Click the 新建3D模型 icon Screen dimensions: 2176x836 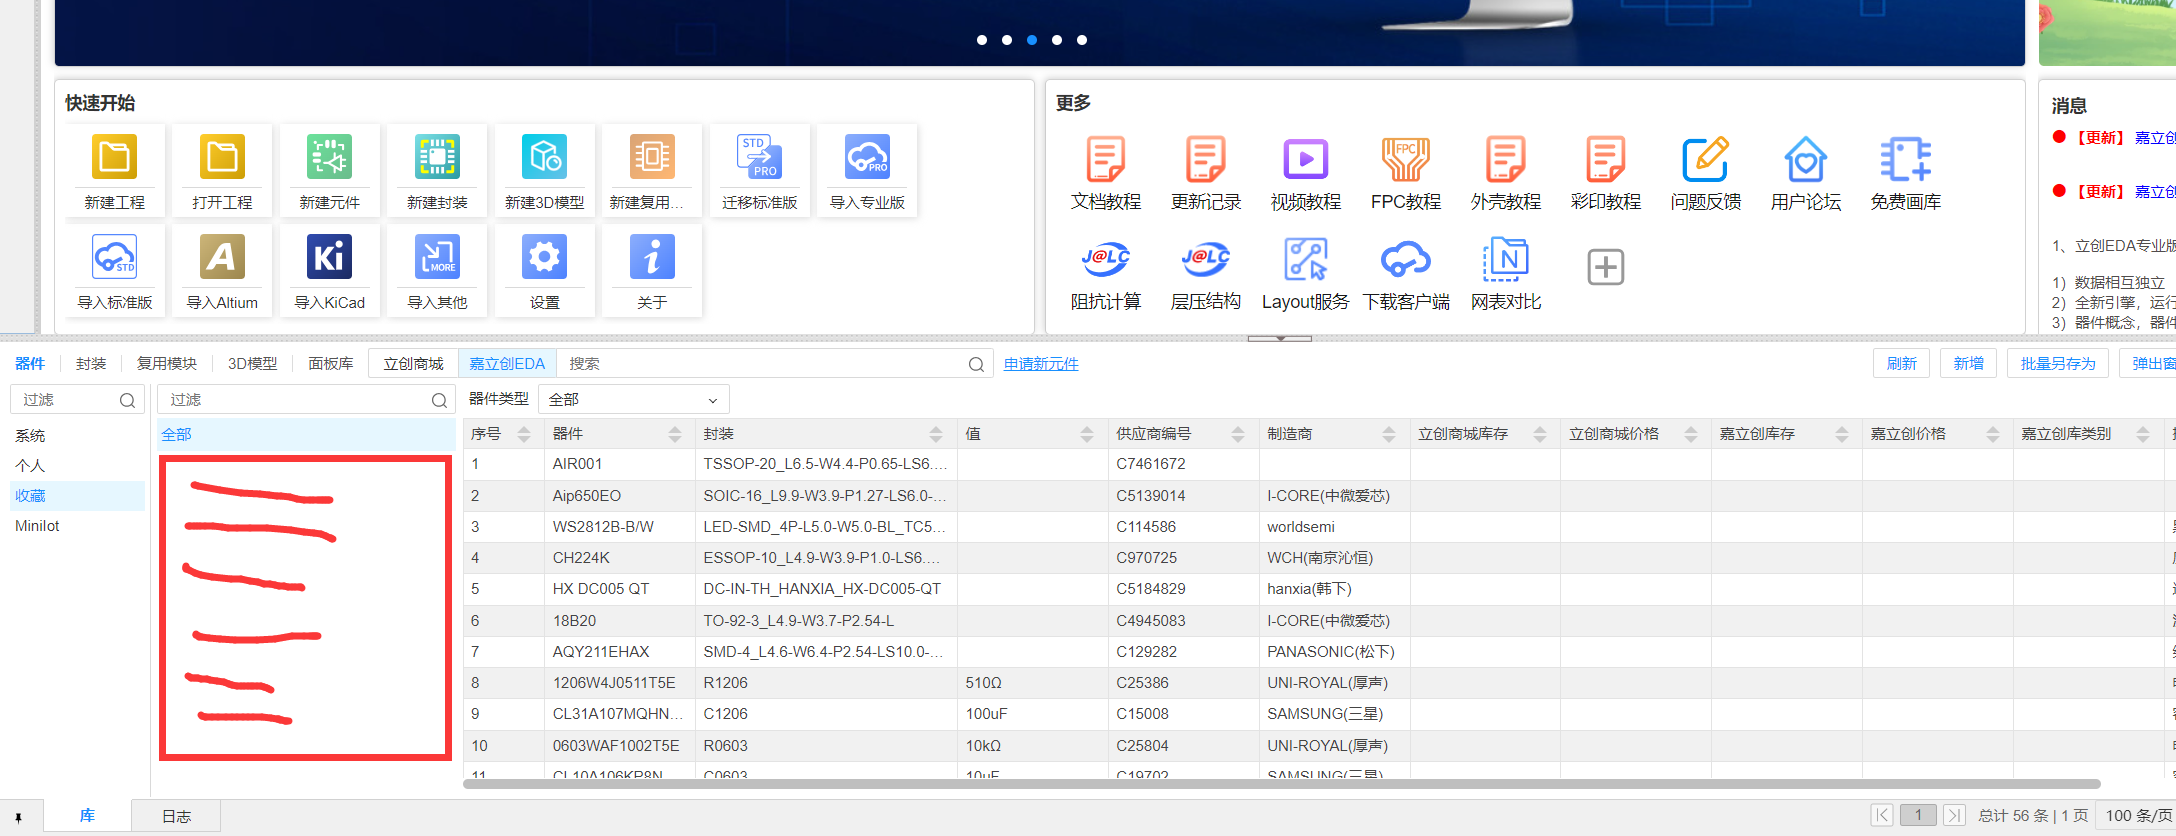pos(544,159)
